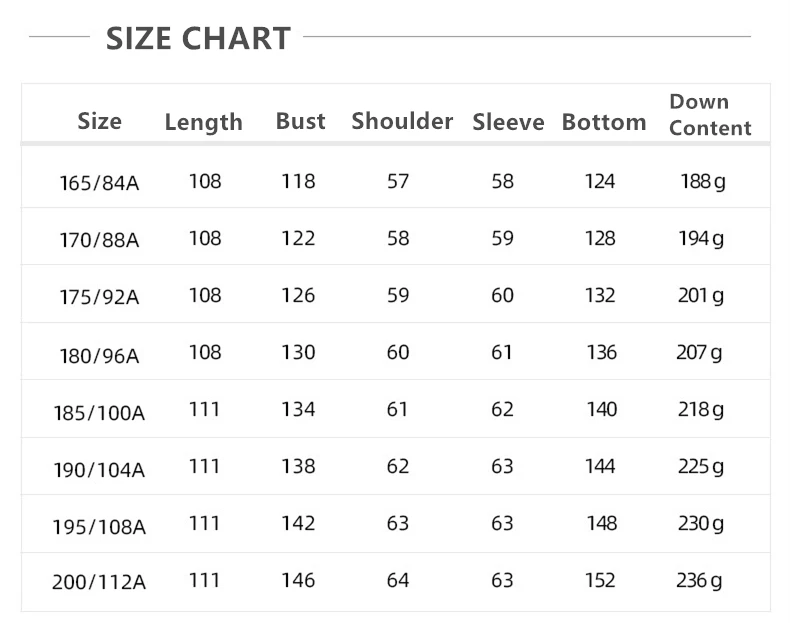Image resolution: width=790 pixels, height=623 pixels.
Task: Select the Down Content column header
Action: [710, 115]
